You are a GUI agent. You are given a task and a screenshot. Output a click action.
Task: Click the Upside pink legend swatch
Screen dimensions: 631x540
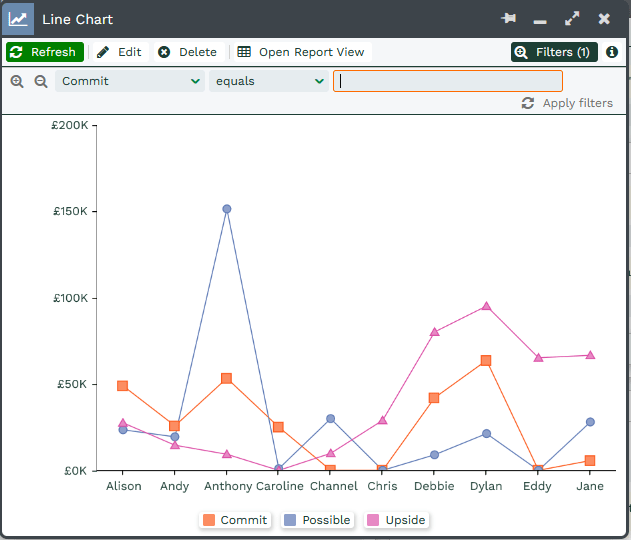373,520
